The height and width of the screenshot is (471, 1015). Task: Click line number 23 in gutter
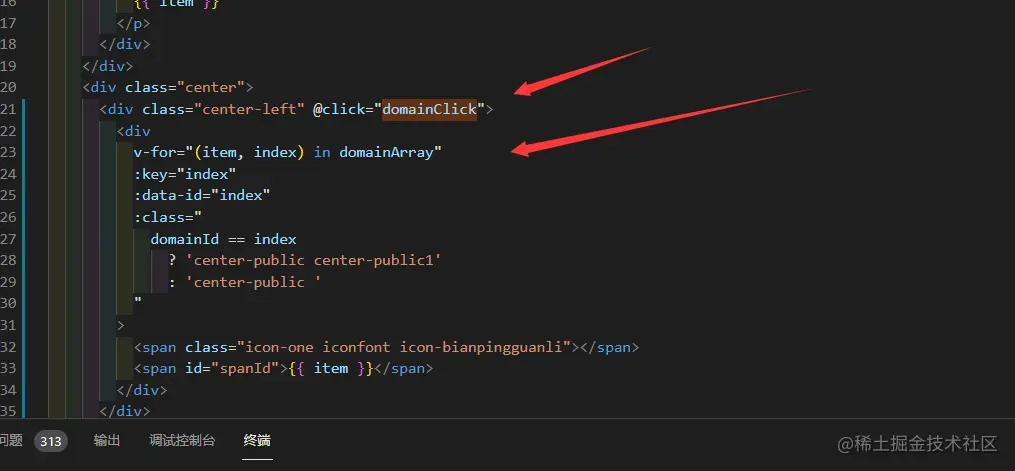pos(8,152)
